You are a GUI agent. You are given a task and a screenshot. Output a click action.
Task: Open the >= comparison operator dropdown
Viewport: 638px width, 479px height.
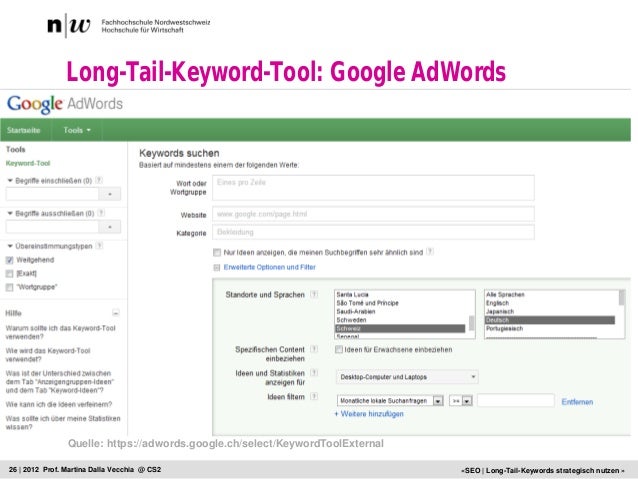tap(461, 401)
